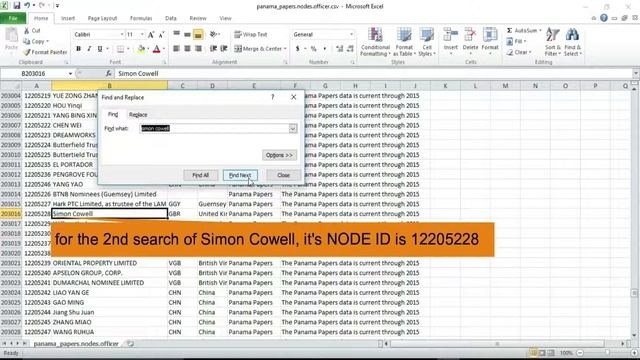This screenshot has height=360, width=640.
Task: Decrease font size with Shrink Font icon
Action: pos(161,35)
